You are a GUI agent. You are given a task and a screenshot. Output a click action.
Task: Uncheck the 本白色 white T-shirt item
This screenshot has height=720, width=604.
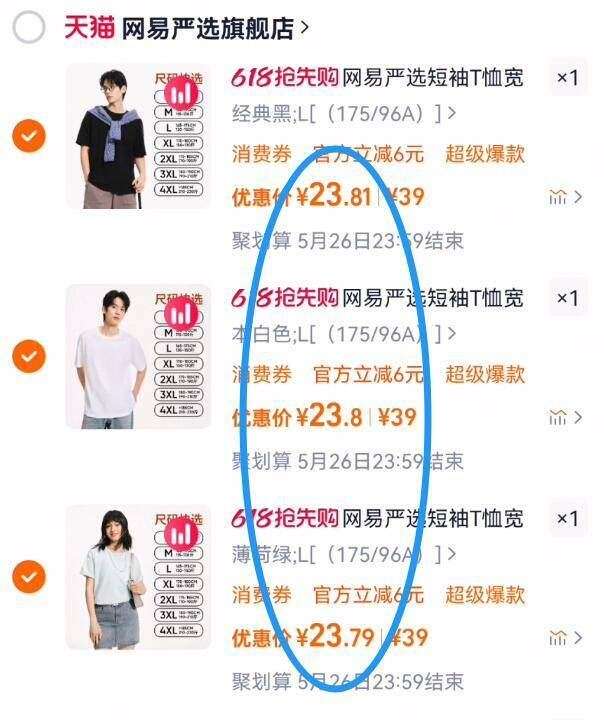tap(29, 356)
